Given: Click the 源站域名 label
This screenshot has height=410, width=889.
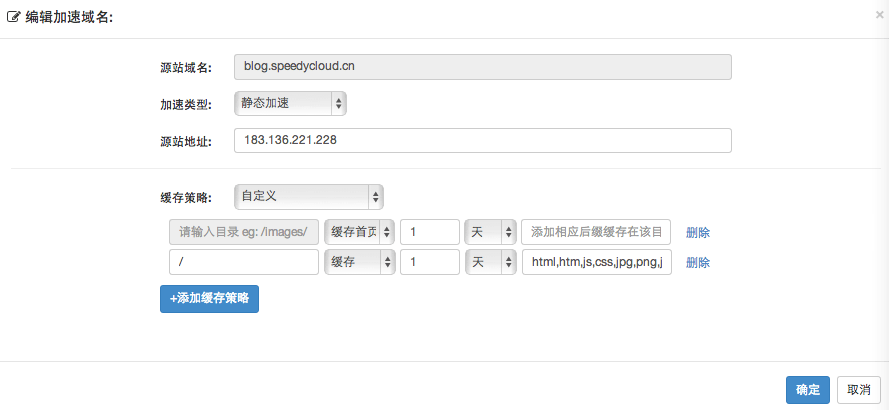Looking at the screenshot, I should (x=186, y=68).
